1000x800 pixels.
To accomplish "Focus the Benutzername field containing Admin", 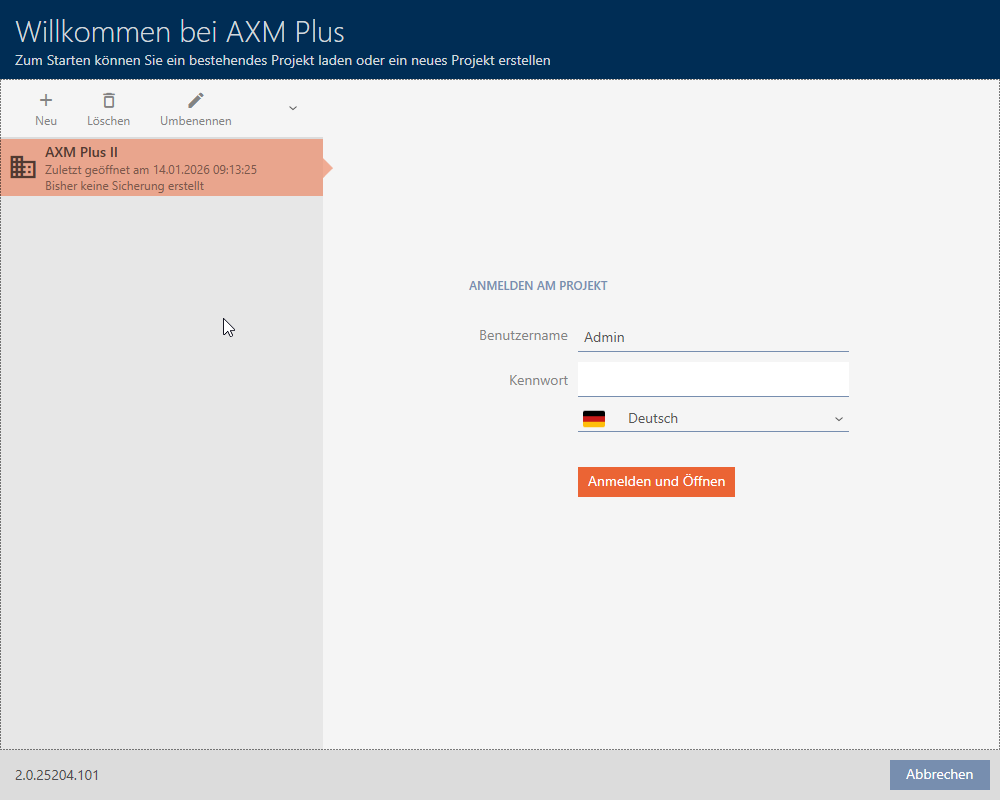I will tap(712, 337).
